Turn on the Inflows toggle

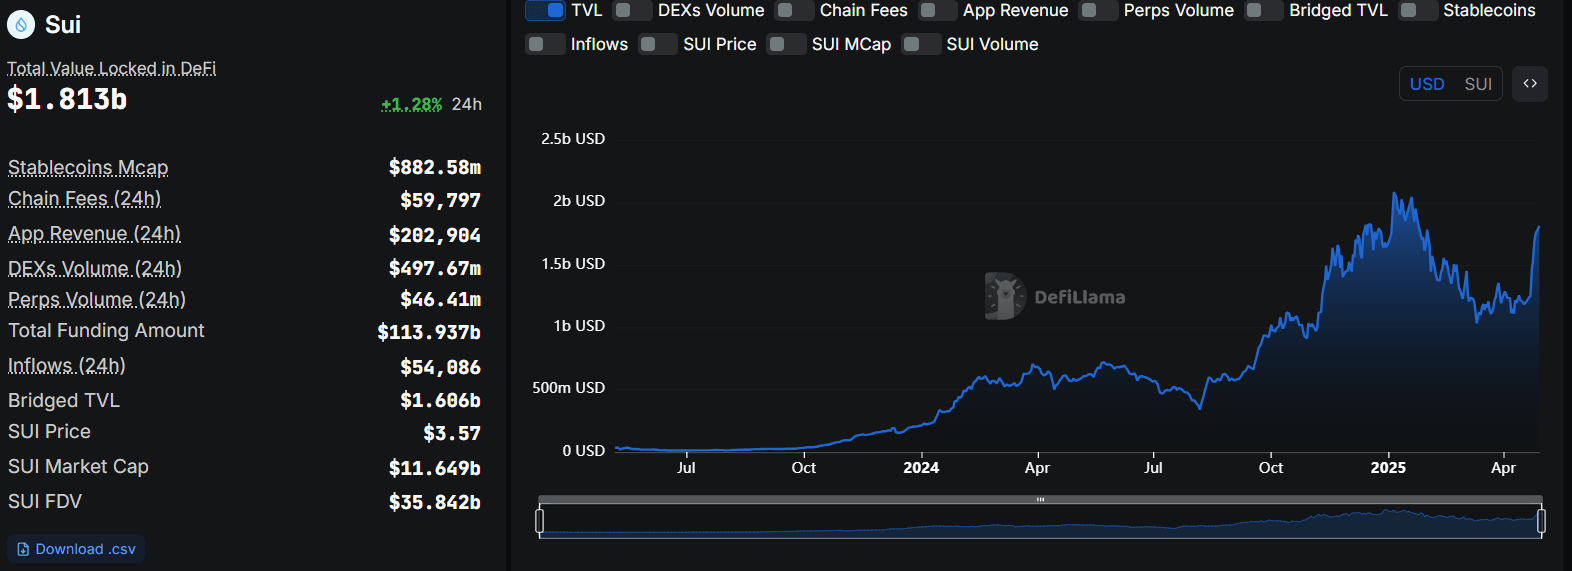[x=546, y=44]
